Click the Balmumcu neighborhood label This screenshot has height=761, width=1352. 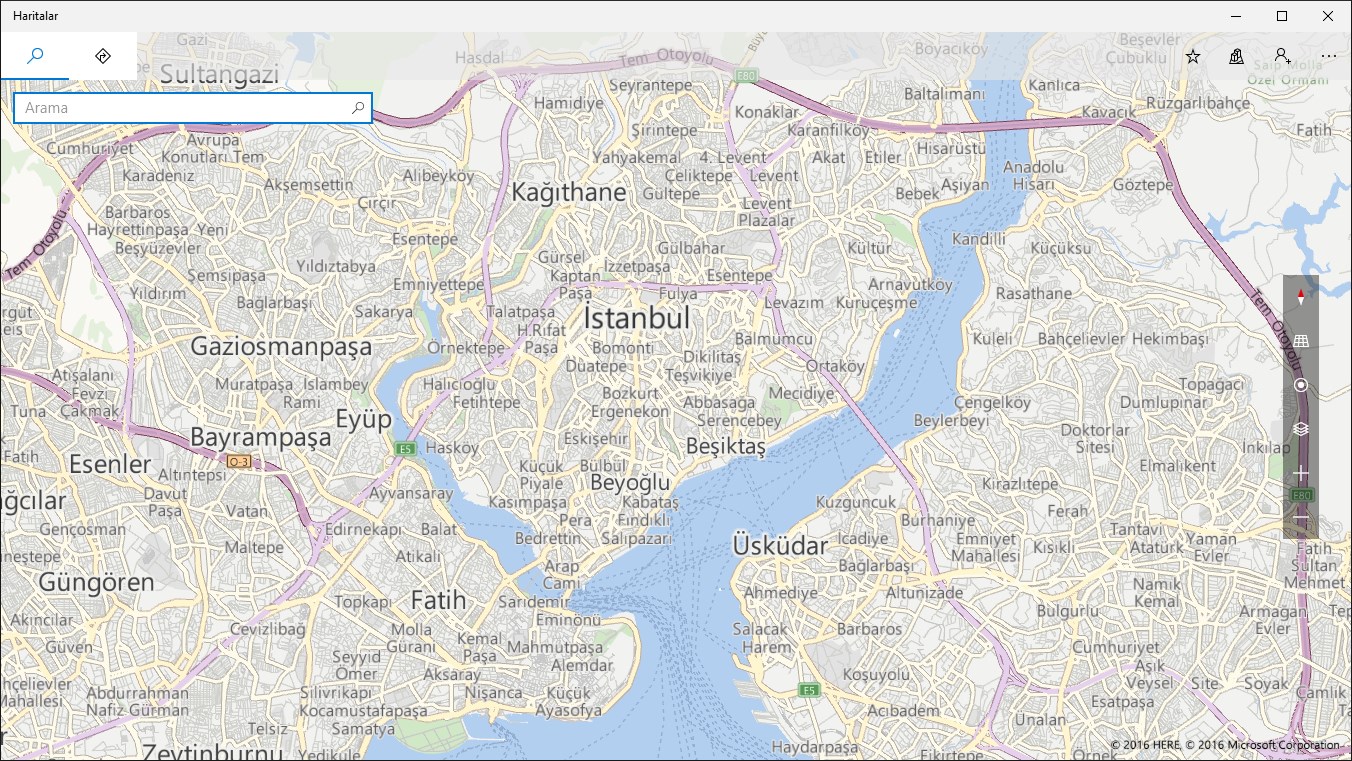click(x=773, y=339)
